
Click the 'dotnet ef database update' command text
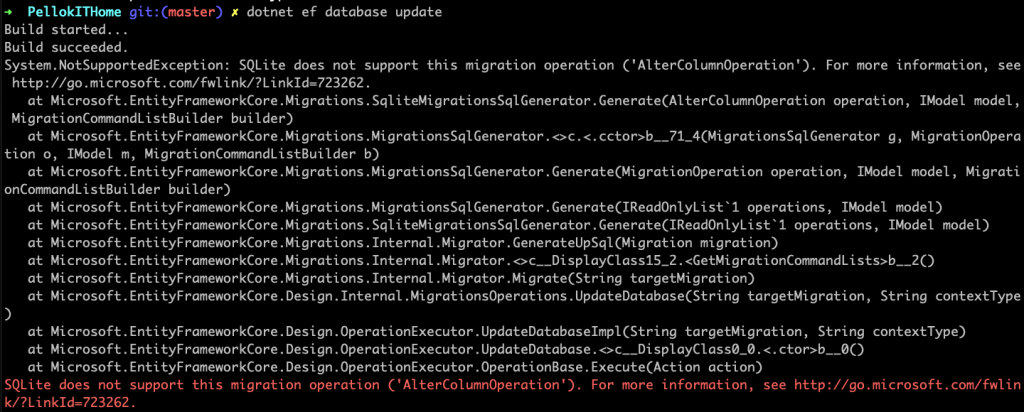(344, 12)
